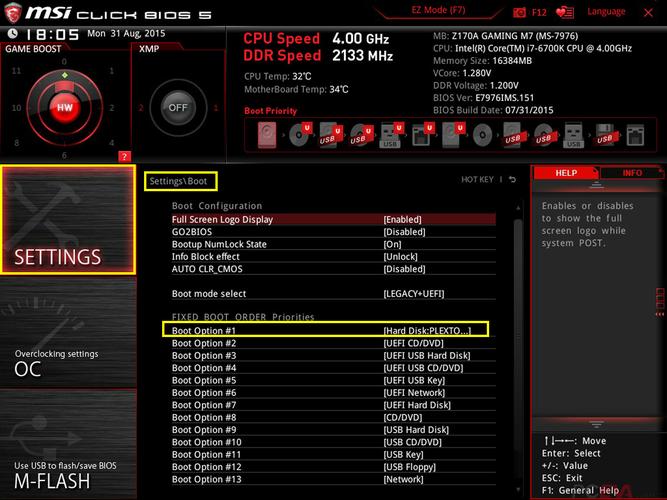Image resolution: width=667 pixels, height=500 pixels.
Task: Select the Boot Option #9 row
Action: click(x=334, y=429)
